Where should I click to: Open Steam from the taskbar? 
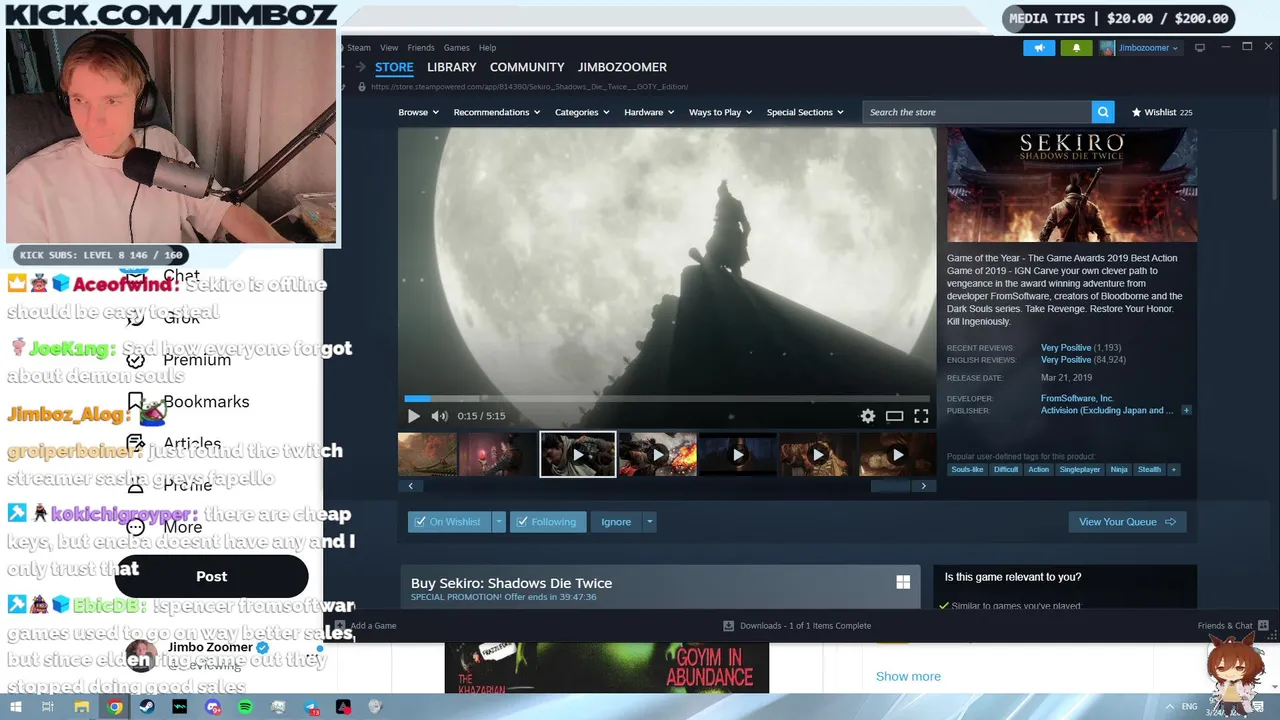[147, 707]
